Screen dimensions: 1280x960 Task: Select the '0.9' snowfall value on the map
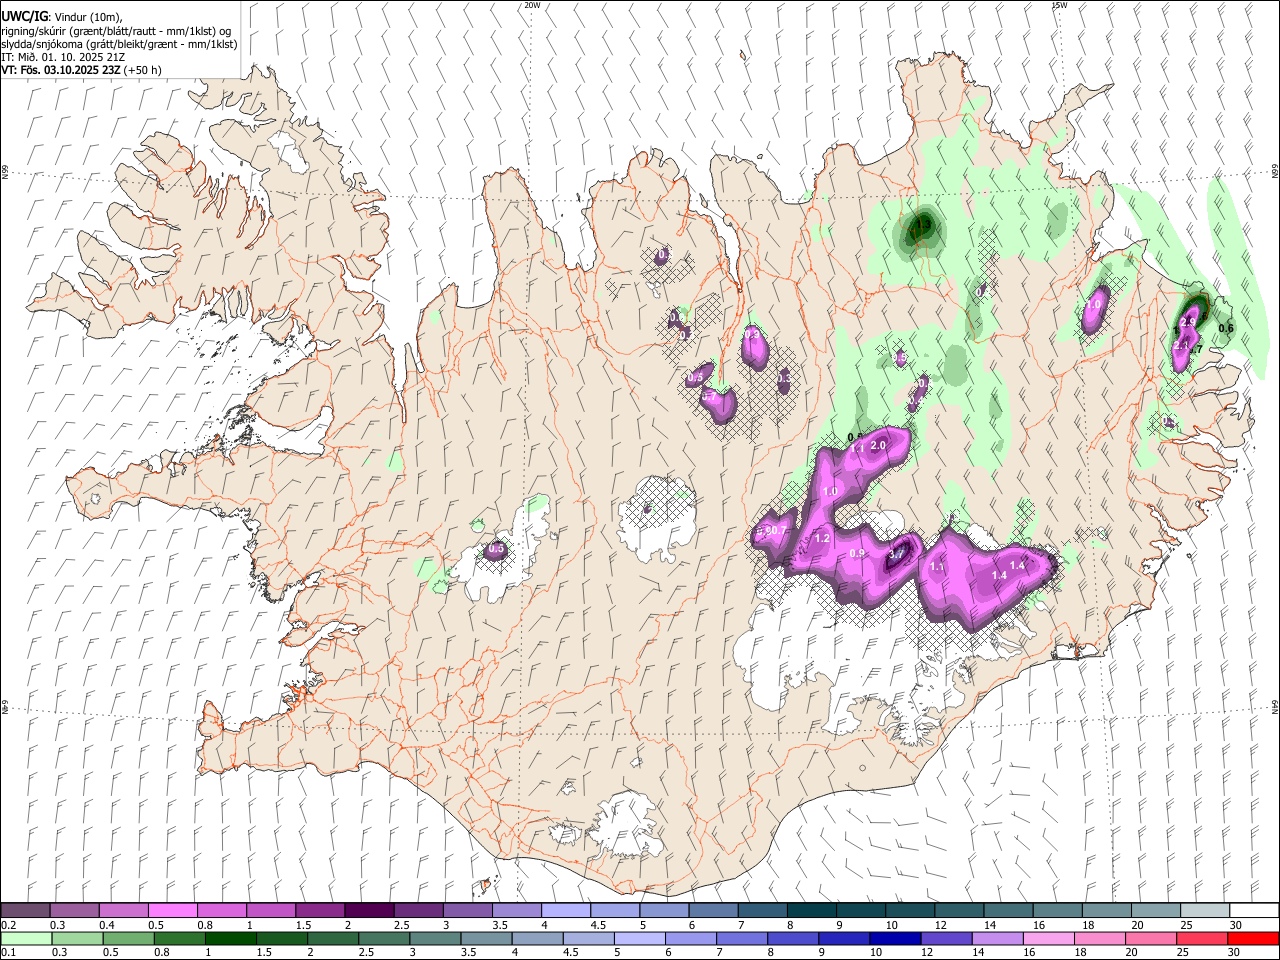pyautogui.click(x=857, y=554)
